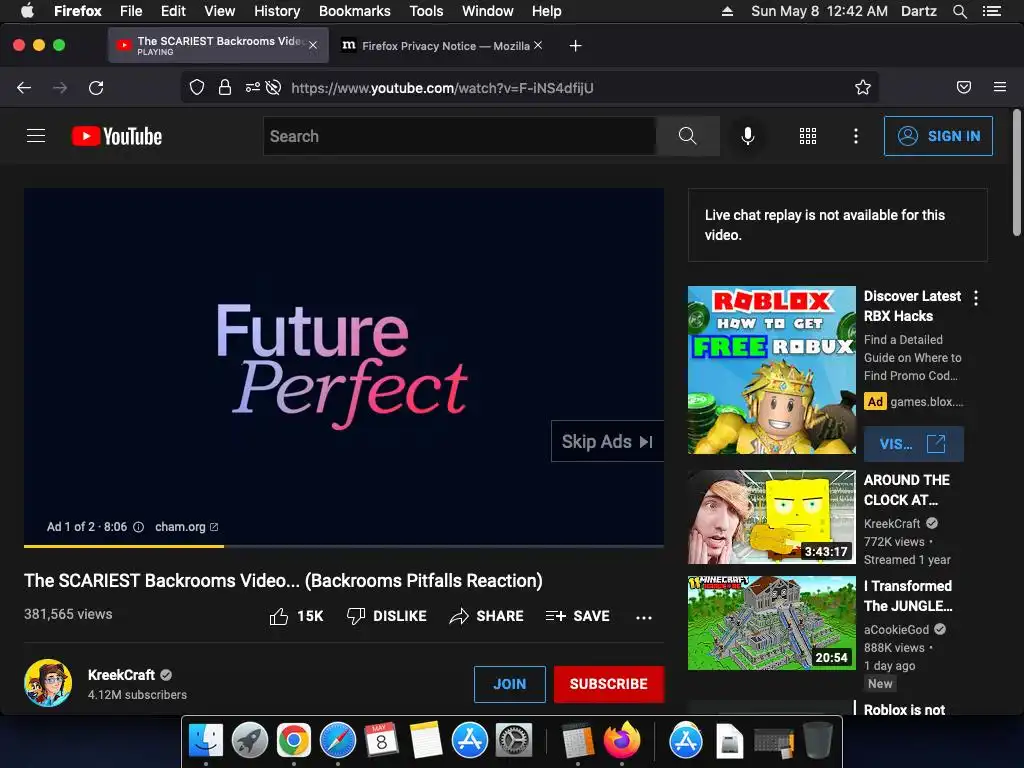Switch to Firefox Privacy Notice tab

442,46
